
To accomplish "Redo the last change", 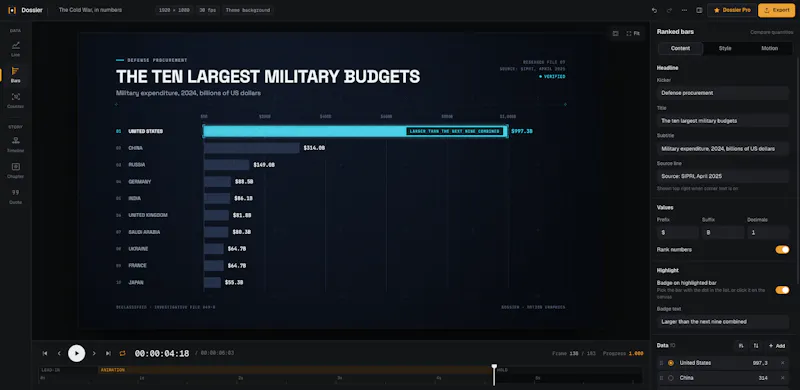I will pyautogui.click(x=669, y=10).
